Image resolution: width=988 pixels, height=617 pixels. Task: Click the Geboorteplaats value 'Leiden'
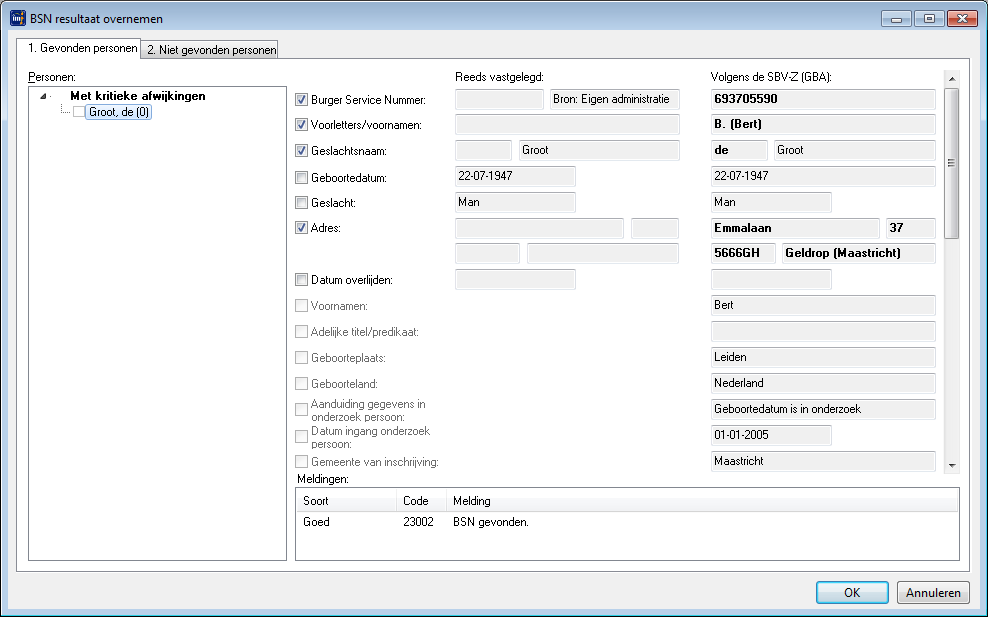(823, 357)
